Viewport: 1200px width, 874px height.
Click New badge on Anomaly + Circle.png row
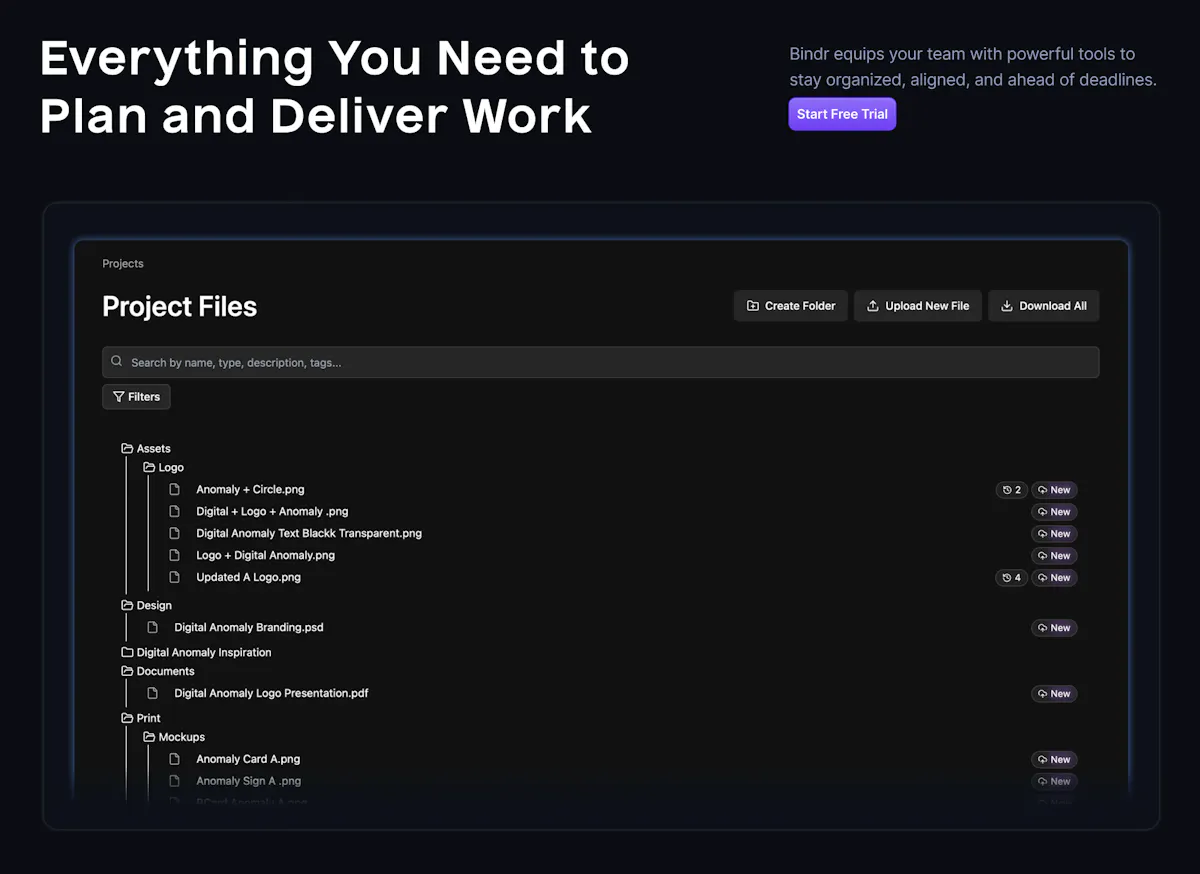click(1054, 490)
